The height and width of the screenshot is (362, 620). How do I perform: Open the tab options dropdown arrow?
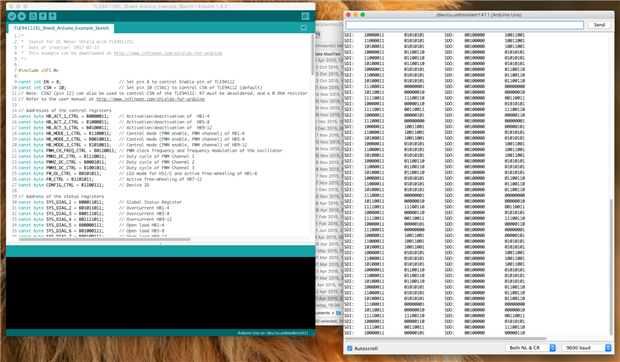(304, 28)
